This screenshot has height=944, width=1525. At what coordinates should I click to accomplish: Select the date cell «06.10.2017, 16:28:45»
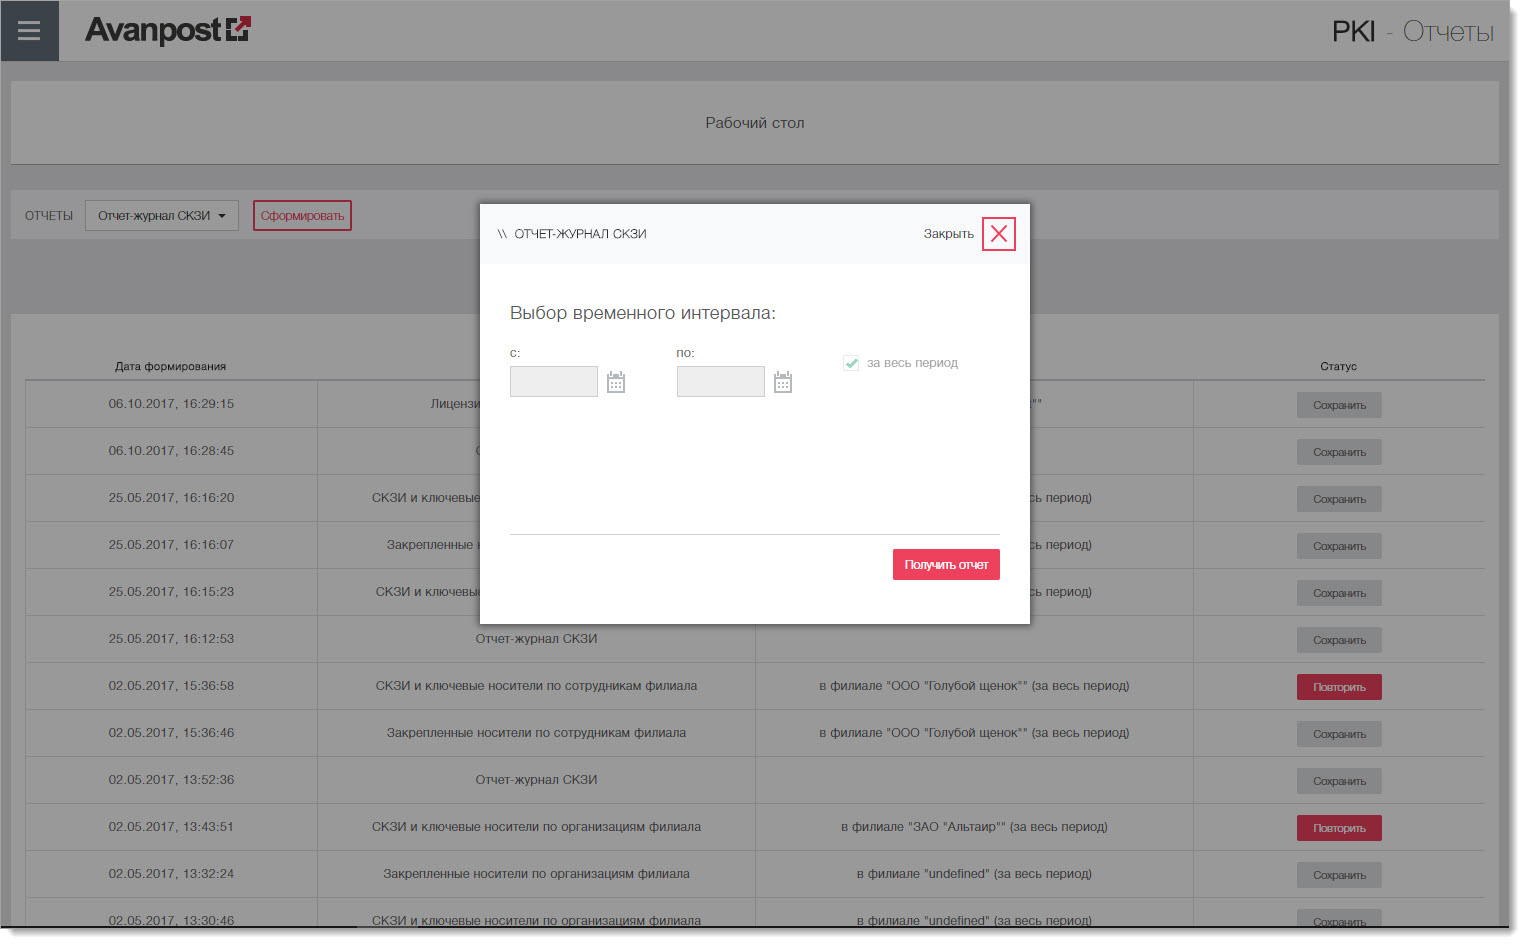click(x=171, y=451)
